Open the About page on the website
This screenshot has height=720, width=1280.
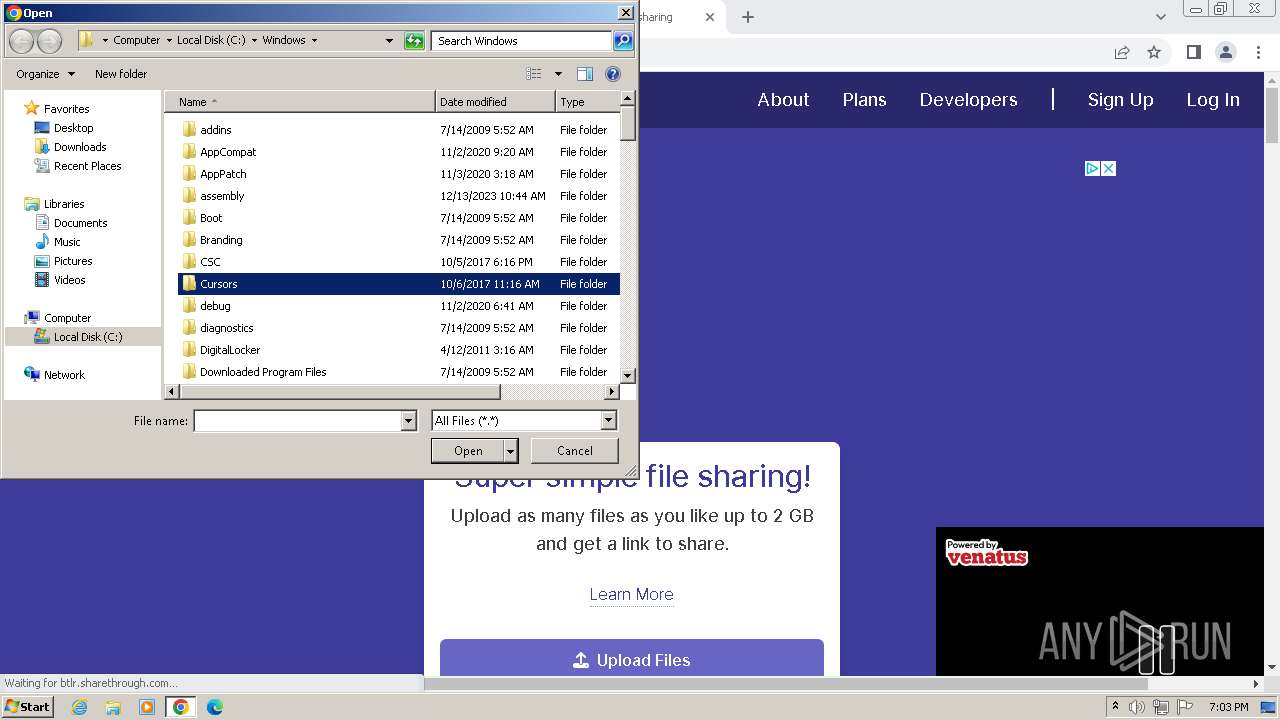783,100
